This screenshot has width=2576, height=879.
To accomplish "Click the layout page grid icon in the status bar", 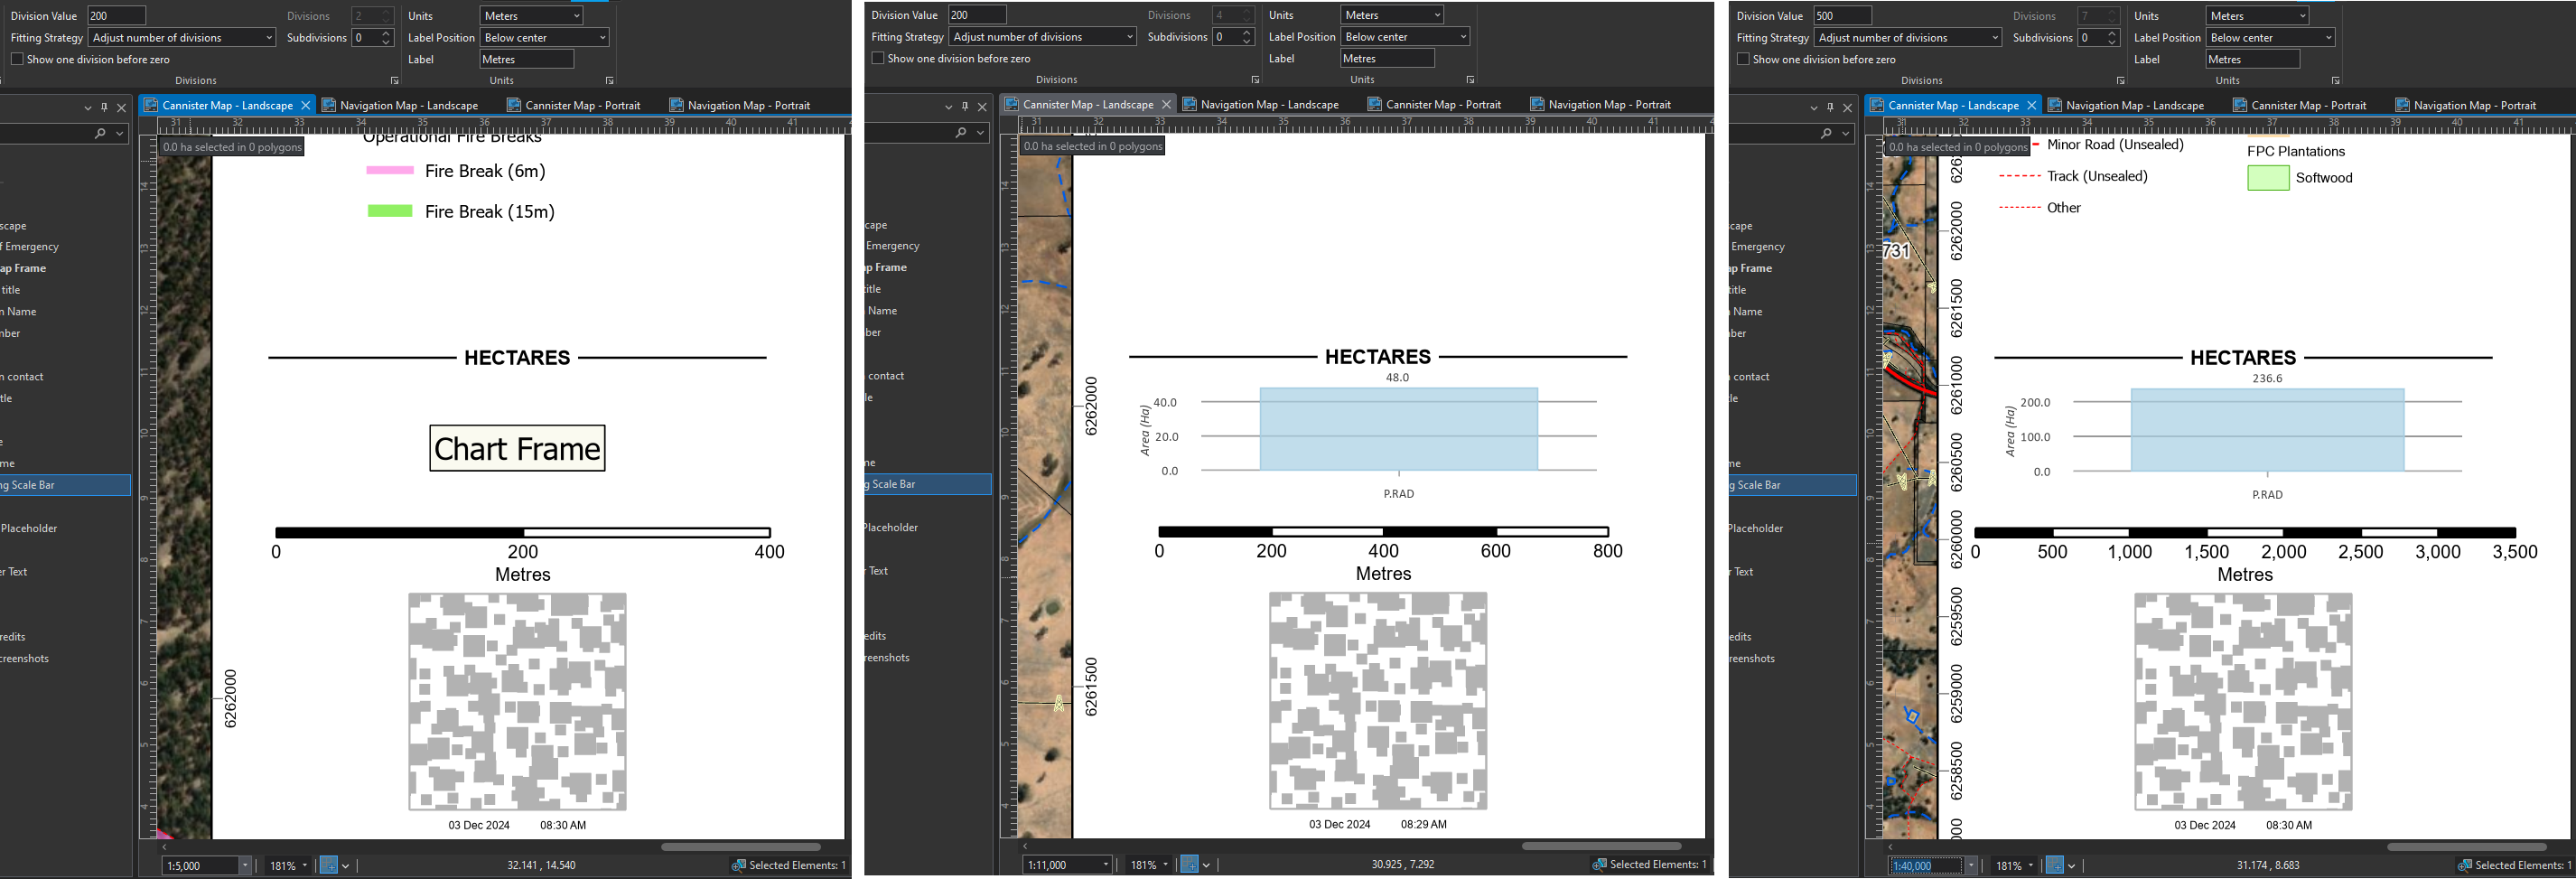I will [330, 865].
